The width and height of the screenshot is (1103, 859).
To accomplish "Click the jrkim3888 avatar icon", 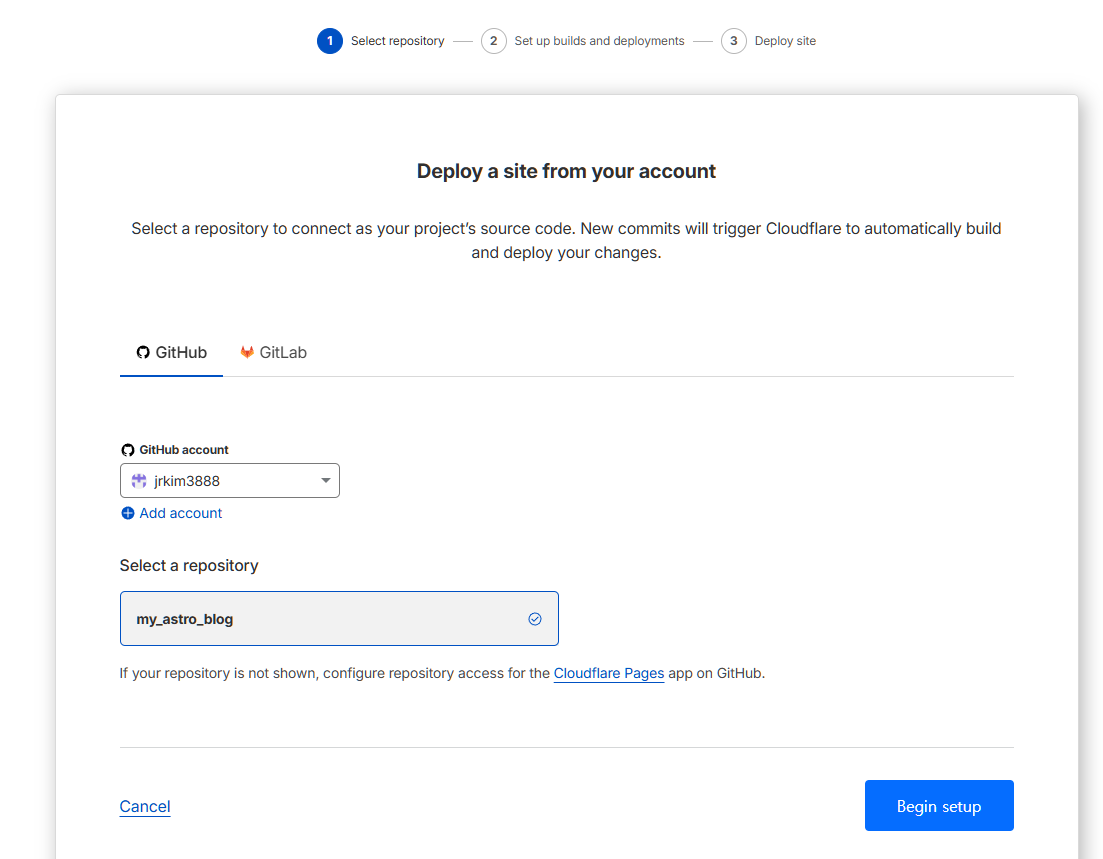I will pyautogui.click(x=139, y=481).
